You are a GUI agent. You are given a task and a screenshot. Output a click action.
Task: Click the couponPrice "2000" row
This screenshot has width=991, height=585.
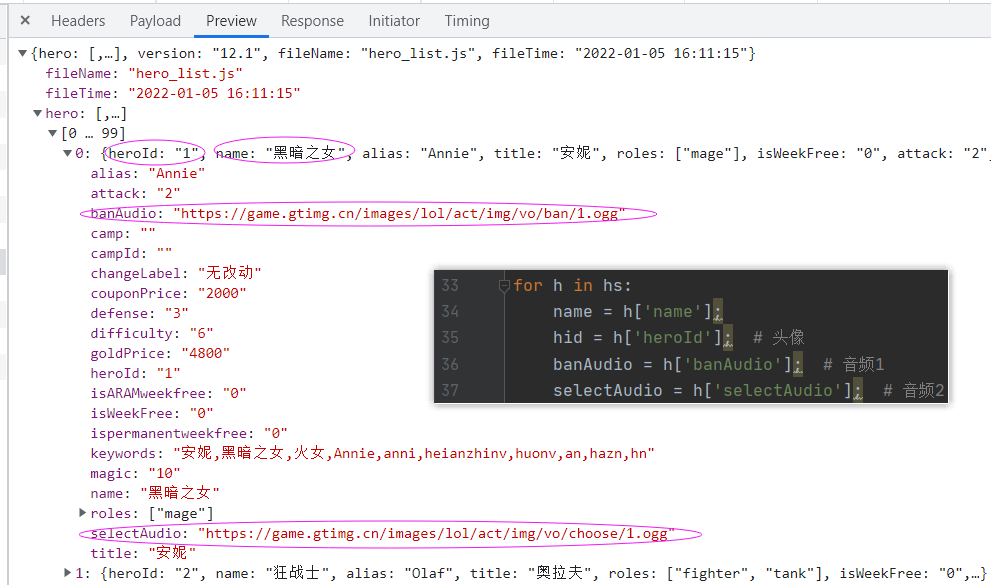point(168,294)
